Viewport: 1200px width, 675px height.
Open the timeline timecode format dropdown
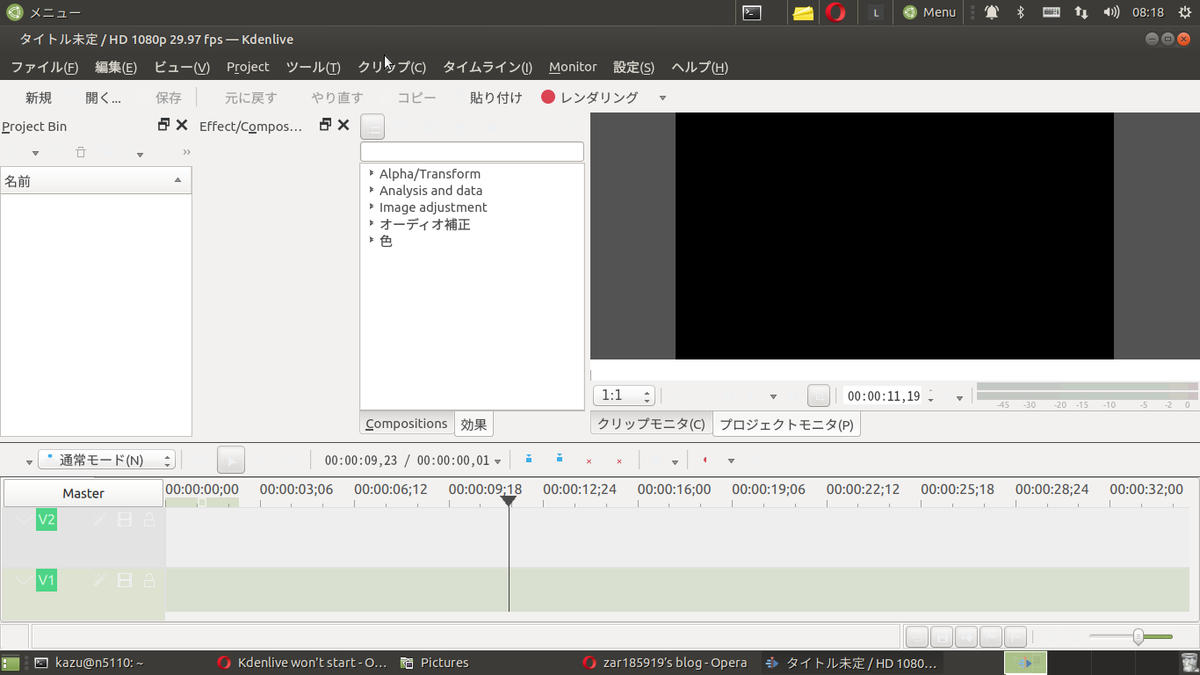[498, 461]
